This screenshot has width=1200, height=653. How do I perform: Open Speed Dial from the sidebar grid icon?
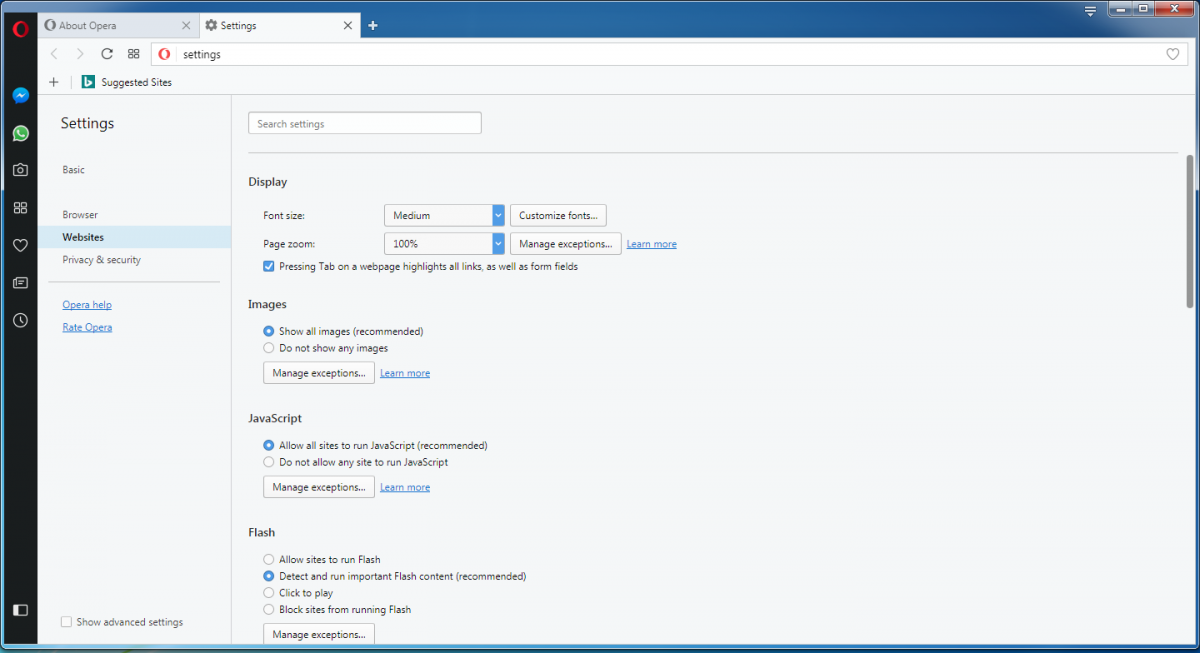coord(20,208)
